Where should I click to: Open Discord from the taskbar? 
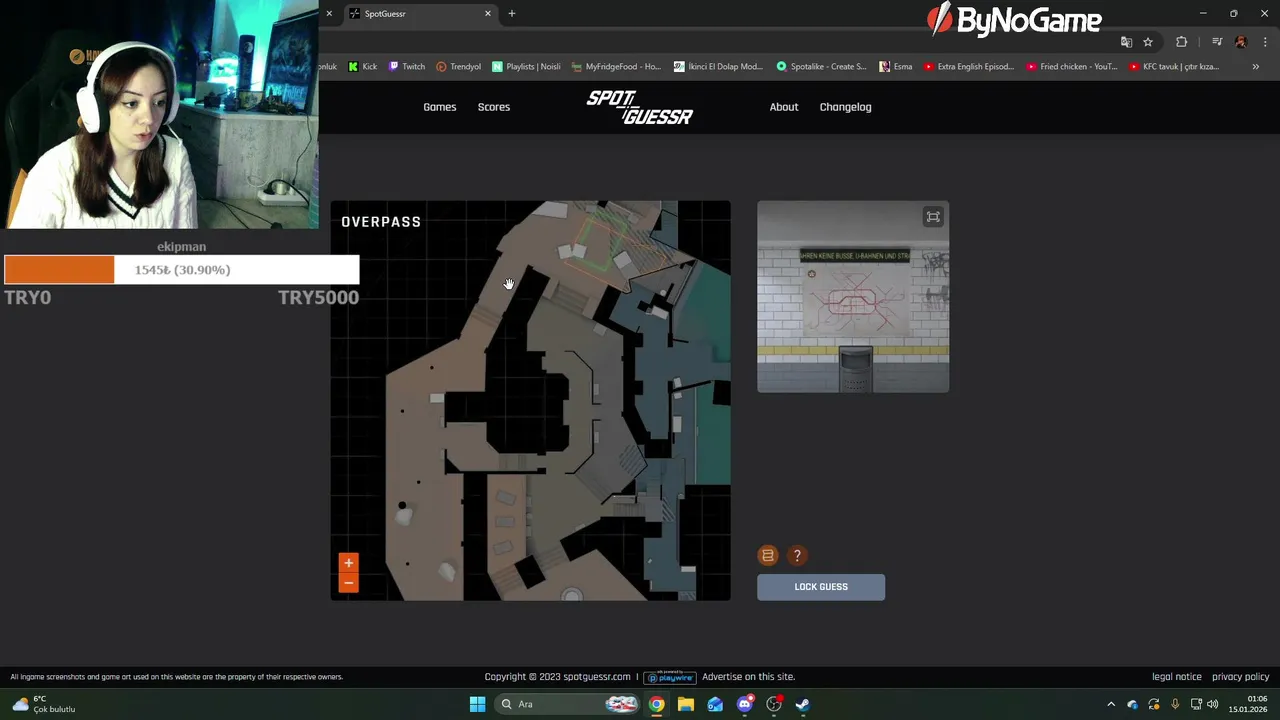(745, 704)
